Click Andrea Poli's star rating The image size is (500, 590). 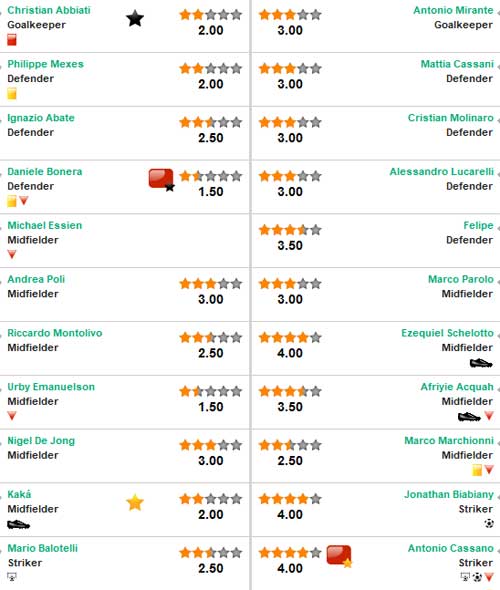pyautogui.click(x=211, y=284)
